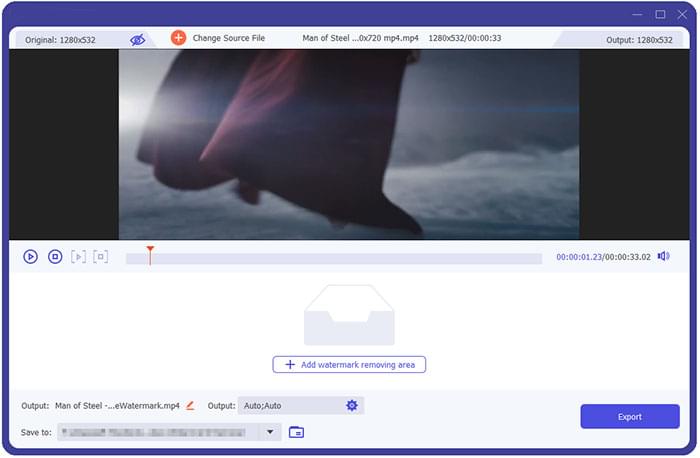Minimize the application window
700x458 pixels.
(637, 14)
